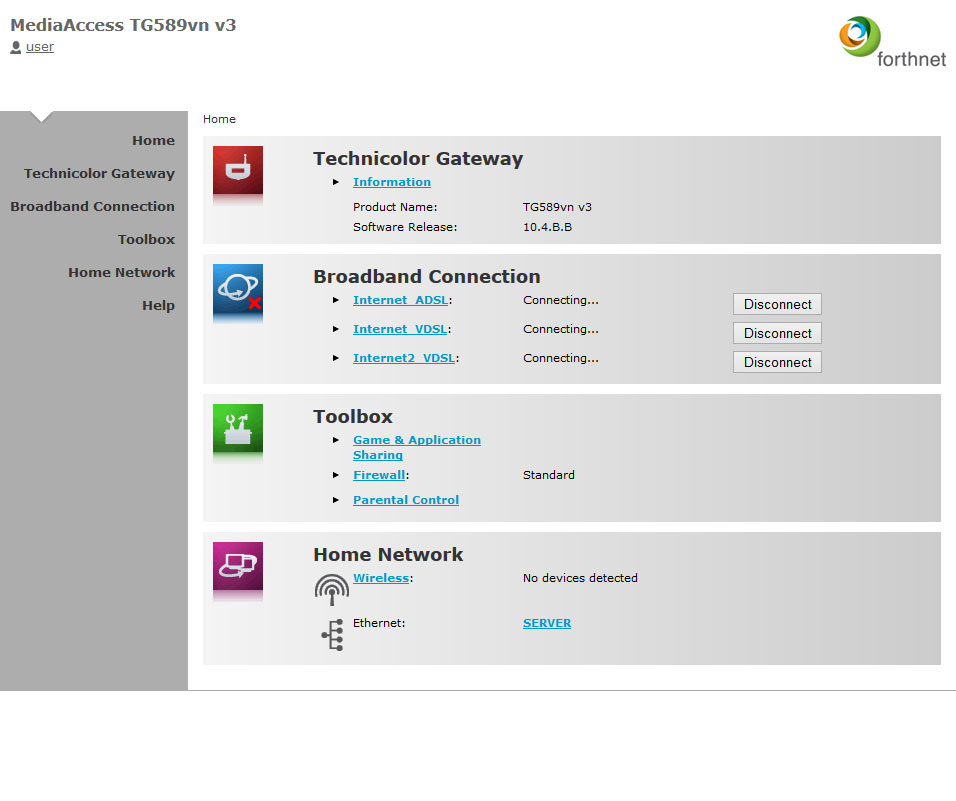
Task: Disconnect the Internet2_VDSL connection
Action: point(777,362)
